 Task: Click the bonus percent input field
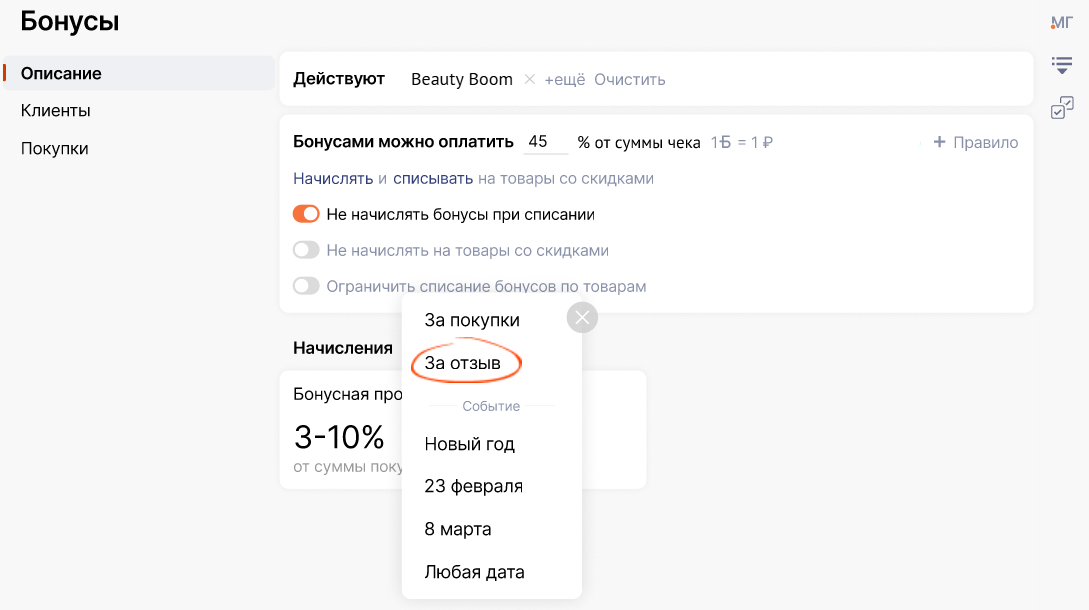pyautogui.click(x=545, y=142)
